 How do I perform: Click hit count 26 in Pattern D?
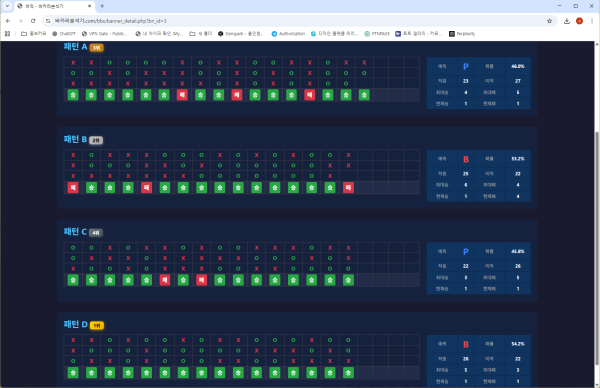tap(466, 359)
